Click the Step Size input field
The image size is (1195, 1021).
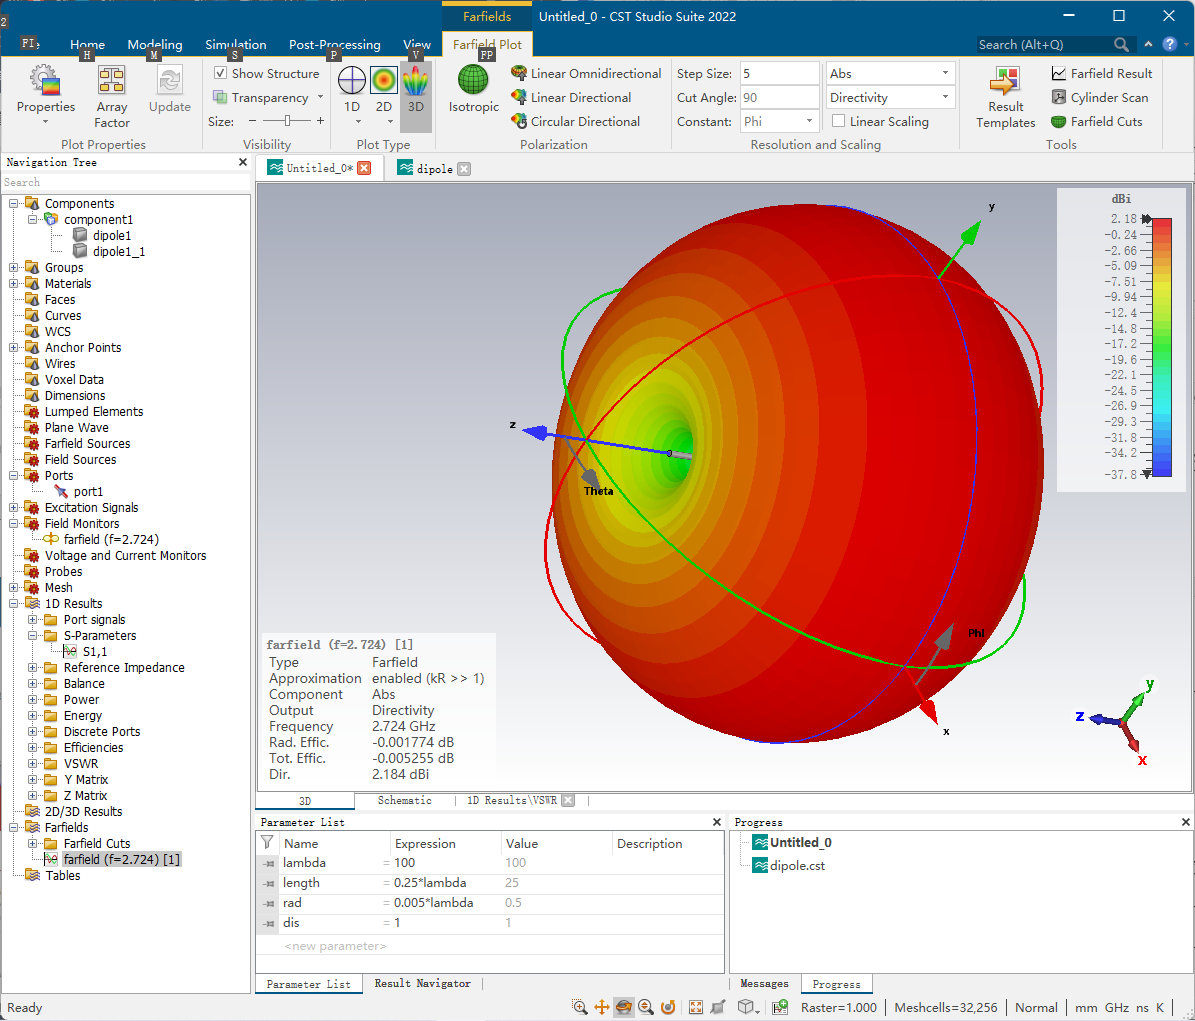coord(778,73)
